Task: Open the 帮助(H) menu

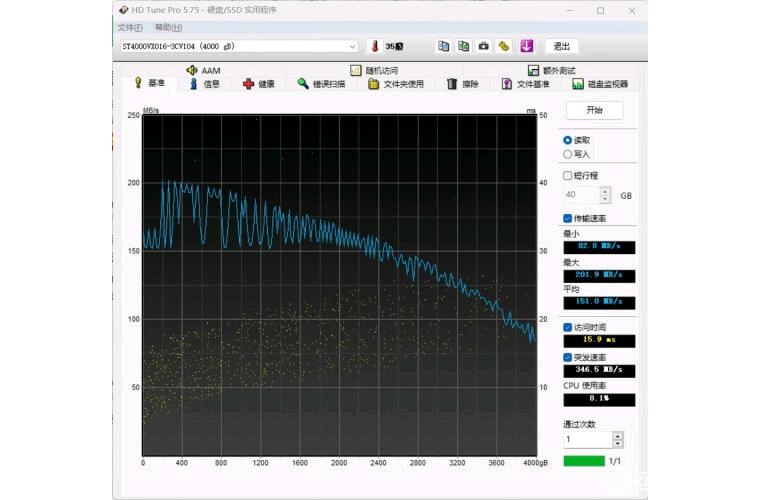Action: click(168, 27)
